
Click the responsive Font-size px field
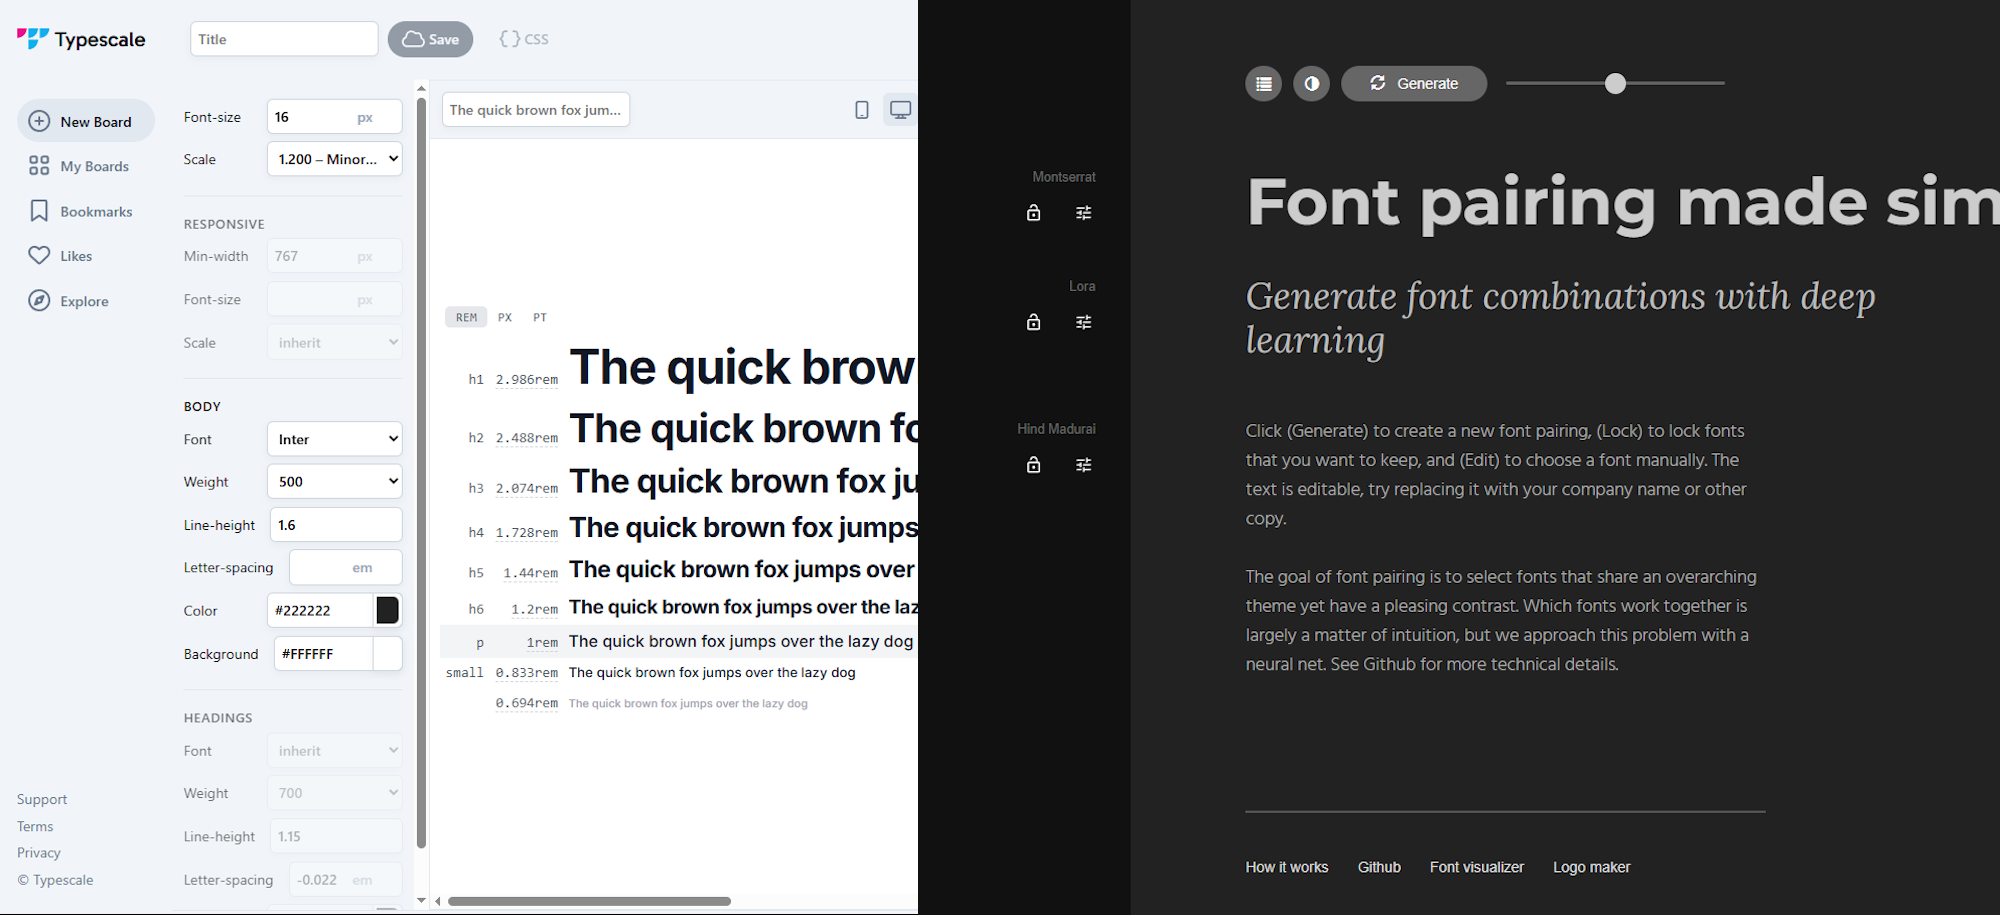[335, 299]
